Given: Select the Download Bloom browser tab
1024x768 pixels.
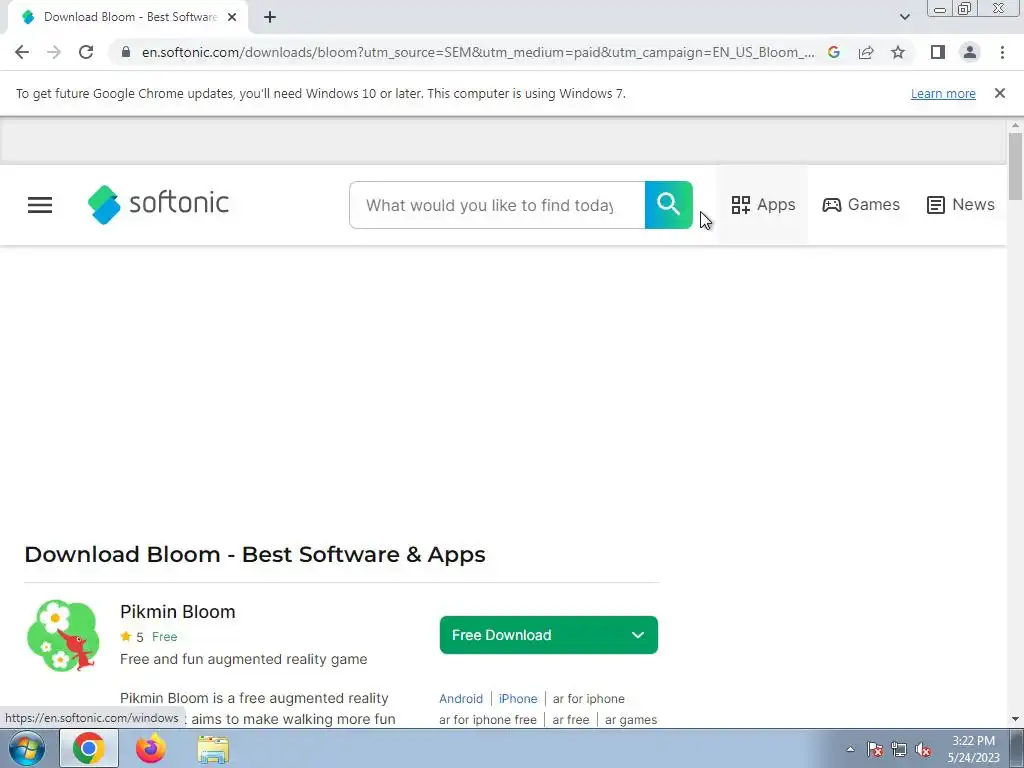Looking at the screenshot, I should coord(128,17).
